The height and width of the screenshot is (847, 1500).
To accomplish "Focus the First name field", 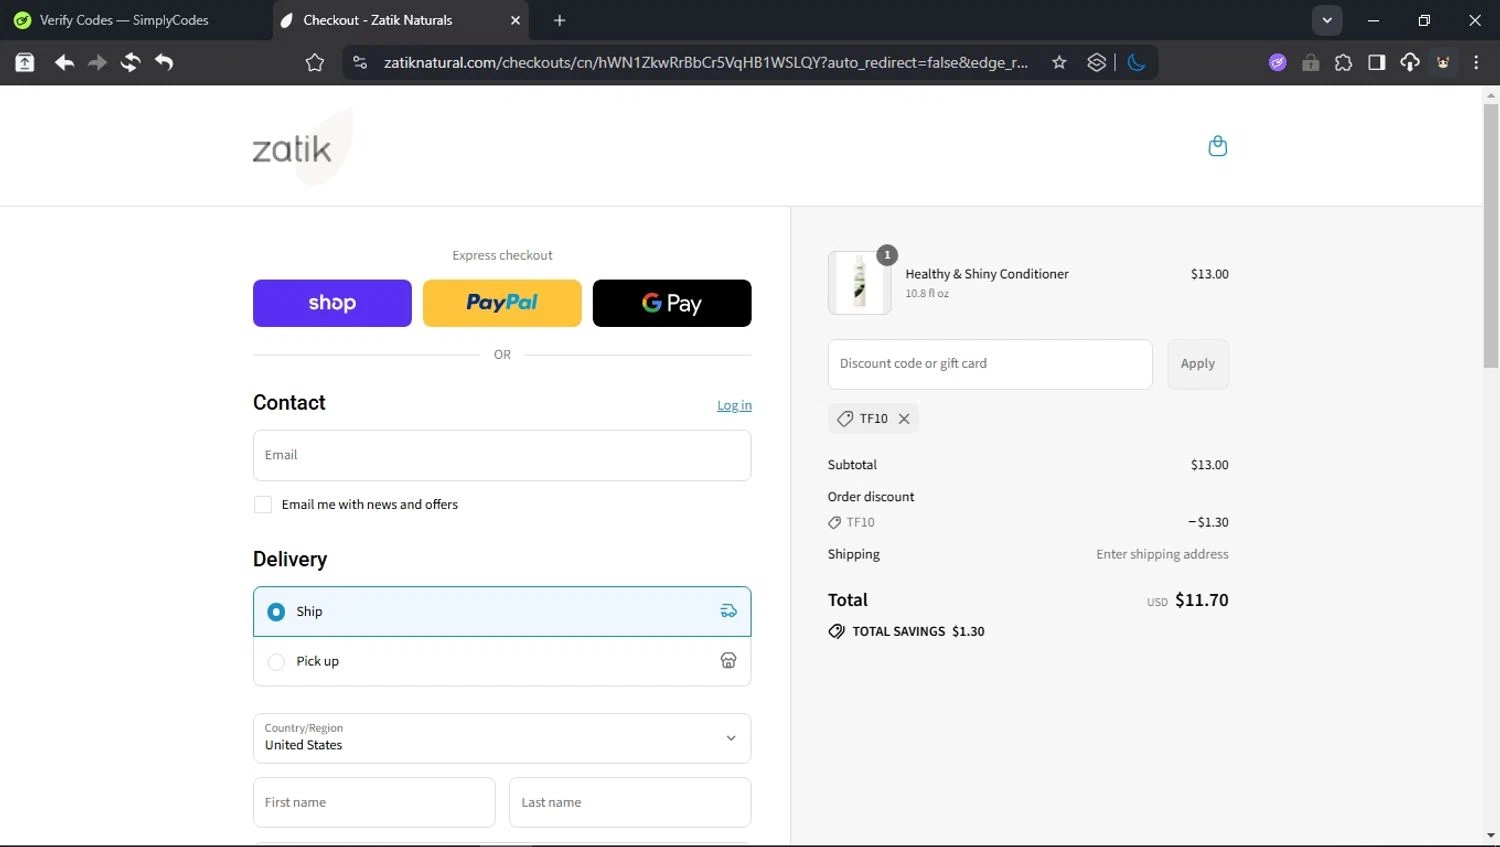I will [x=374, y=802].
